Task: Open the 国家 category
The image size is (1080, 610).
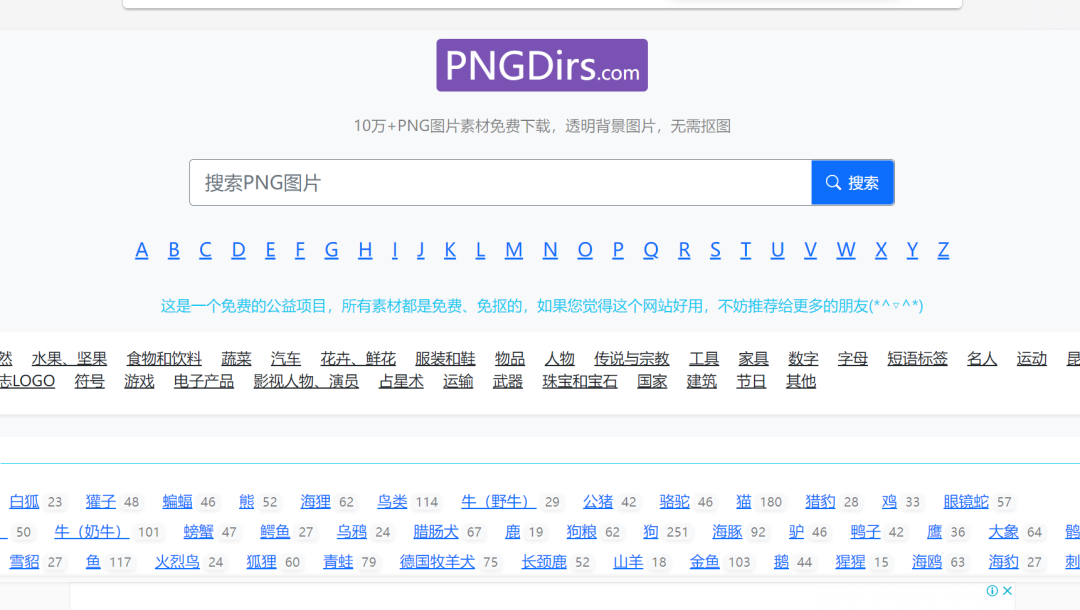Action: click(x=652, y=381)
